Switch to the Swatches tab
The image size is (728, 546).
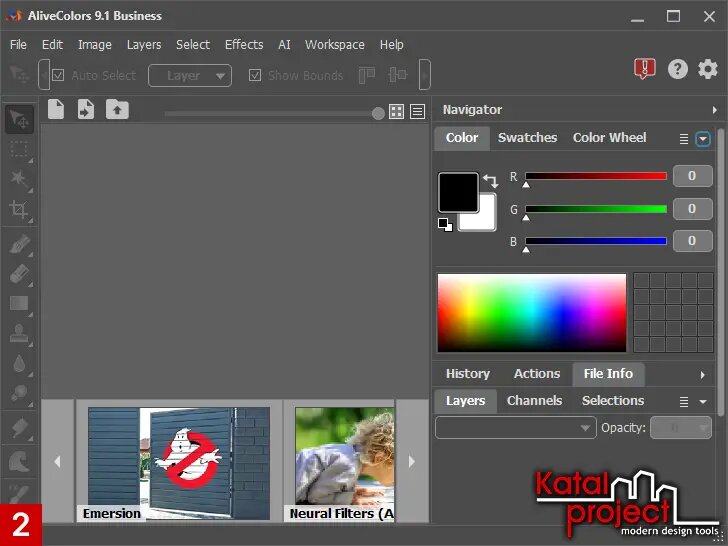527,138
